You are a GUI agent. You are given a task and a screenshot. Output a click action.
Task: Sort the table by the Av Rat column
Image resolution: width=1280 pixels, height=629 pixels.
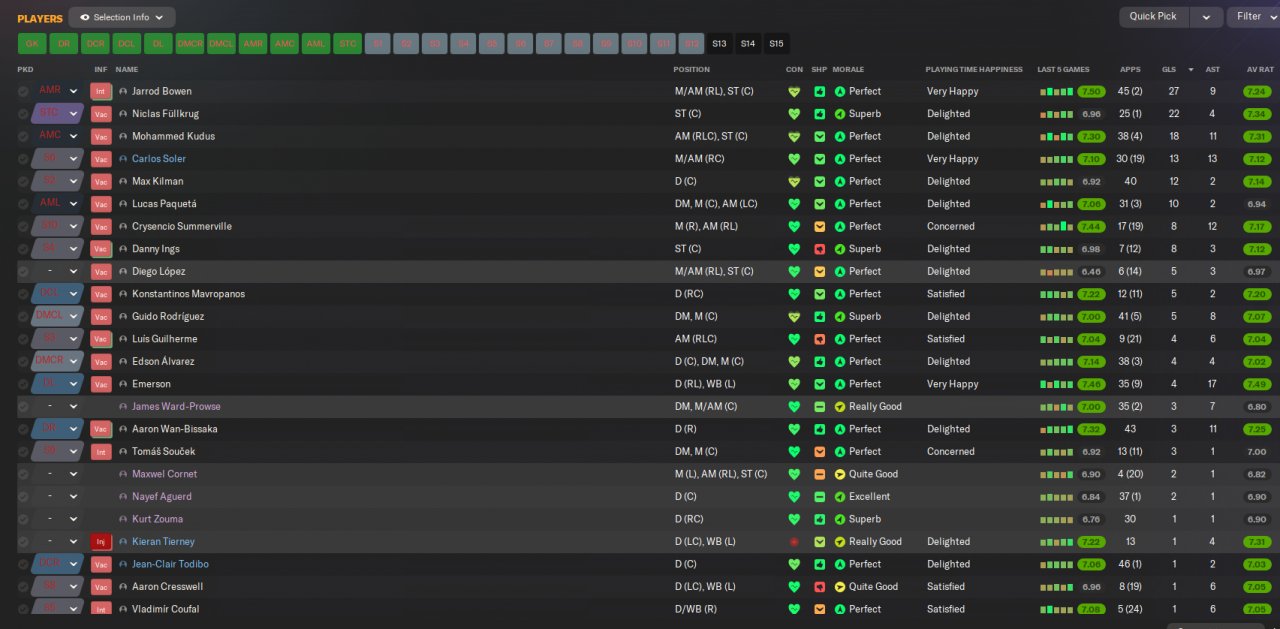[1260, 70]
